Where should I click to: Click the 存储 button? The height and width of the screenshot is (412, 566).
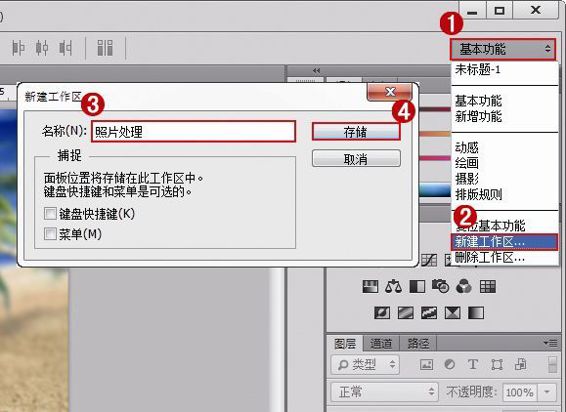click(356, 132)
